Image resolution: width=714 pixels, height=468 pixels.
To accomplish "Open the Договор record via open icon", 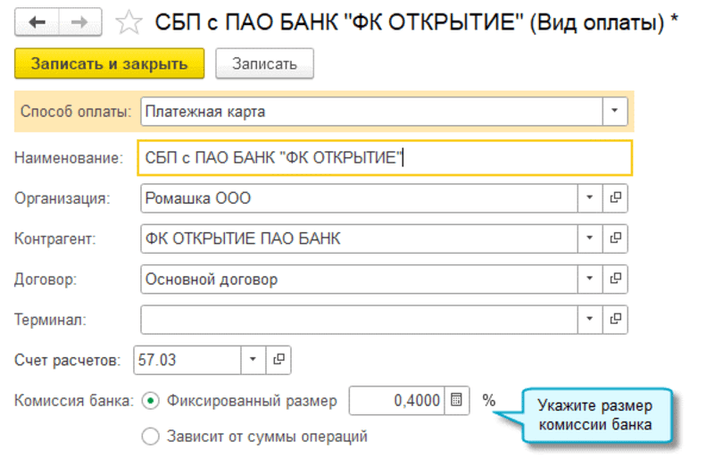I will (615, 279).
